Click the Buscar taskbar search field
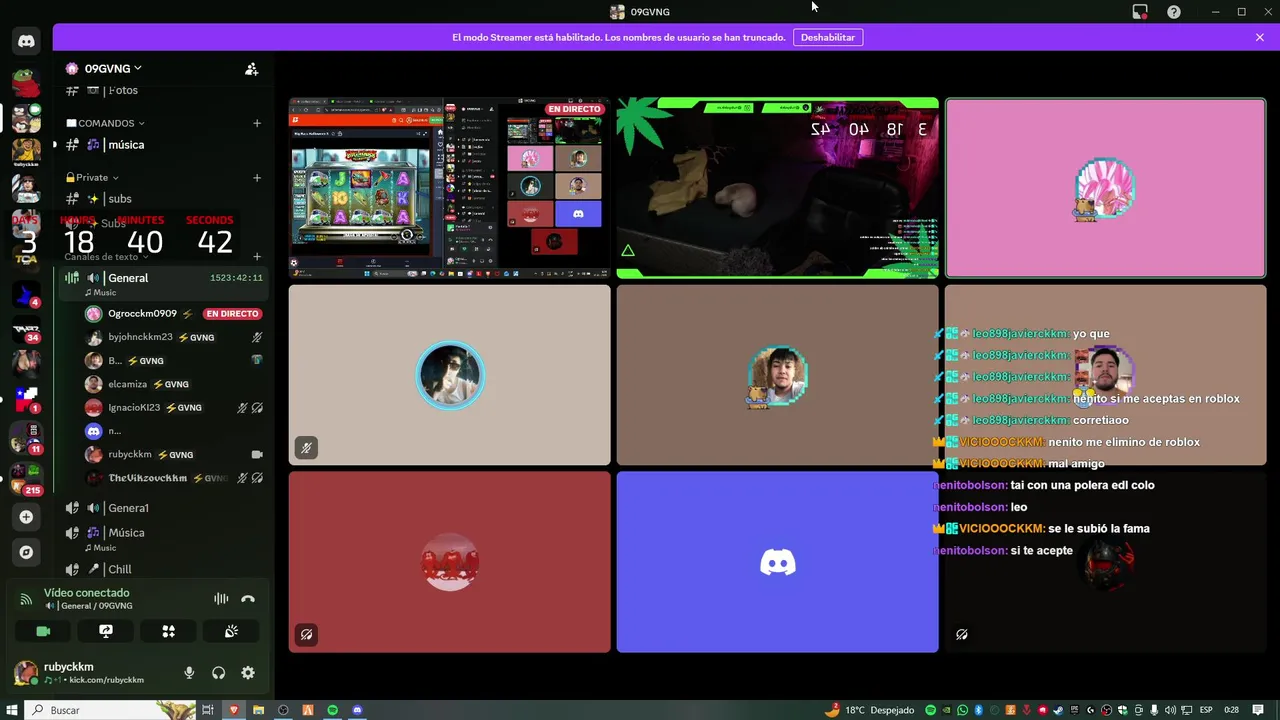Viewport: 1280px width, 720px height. point(110,710)
